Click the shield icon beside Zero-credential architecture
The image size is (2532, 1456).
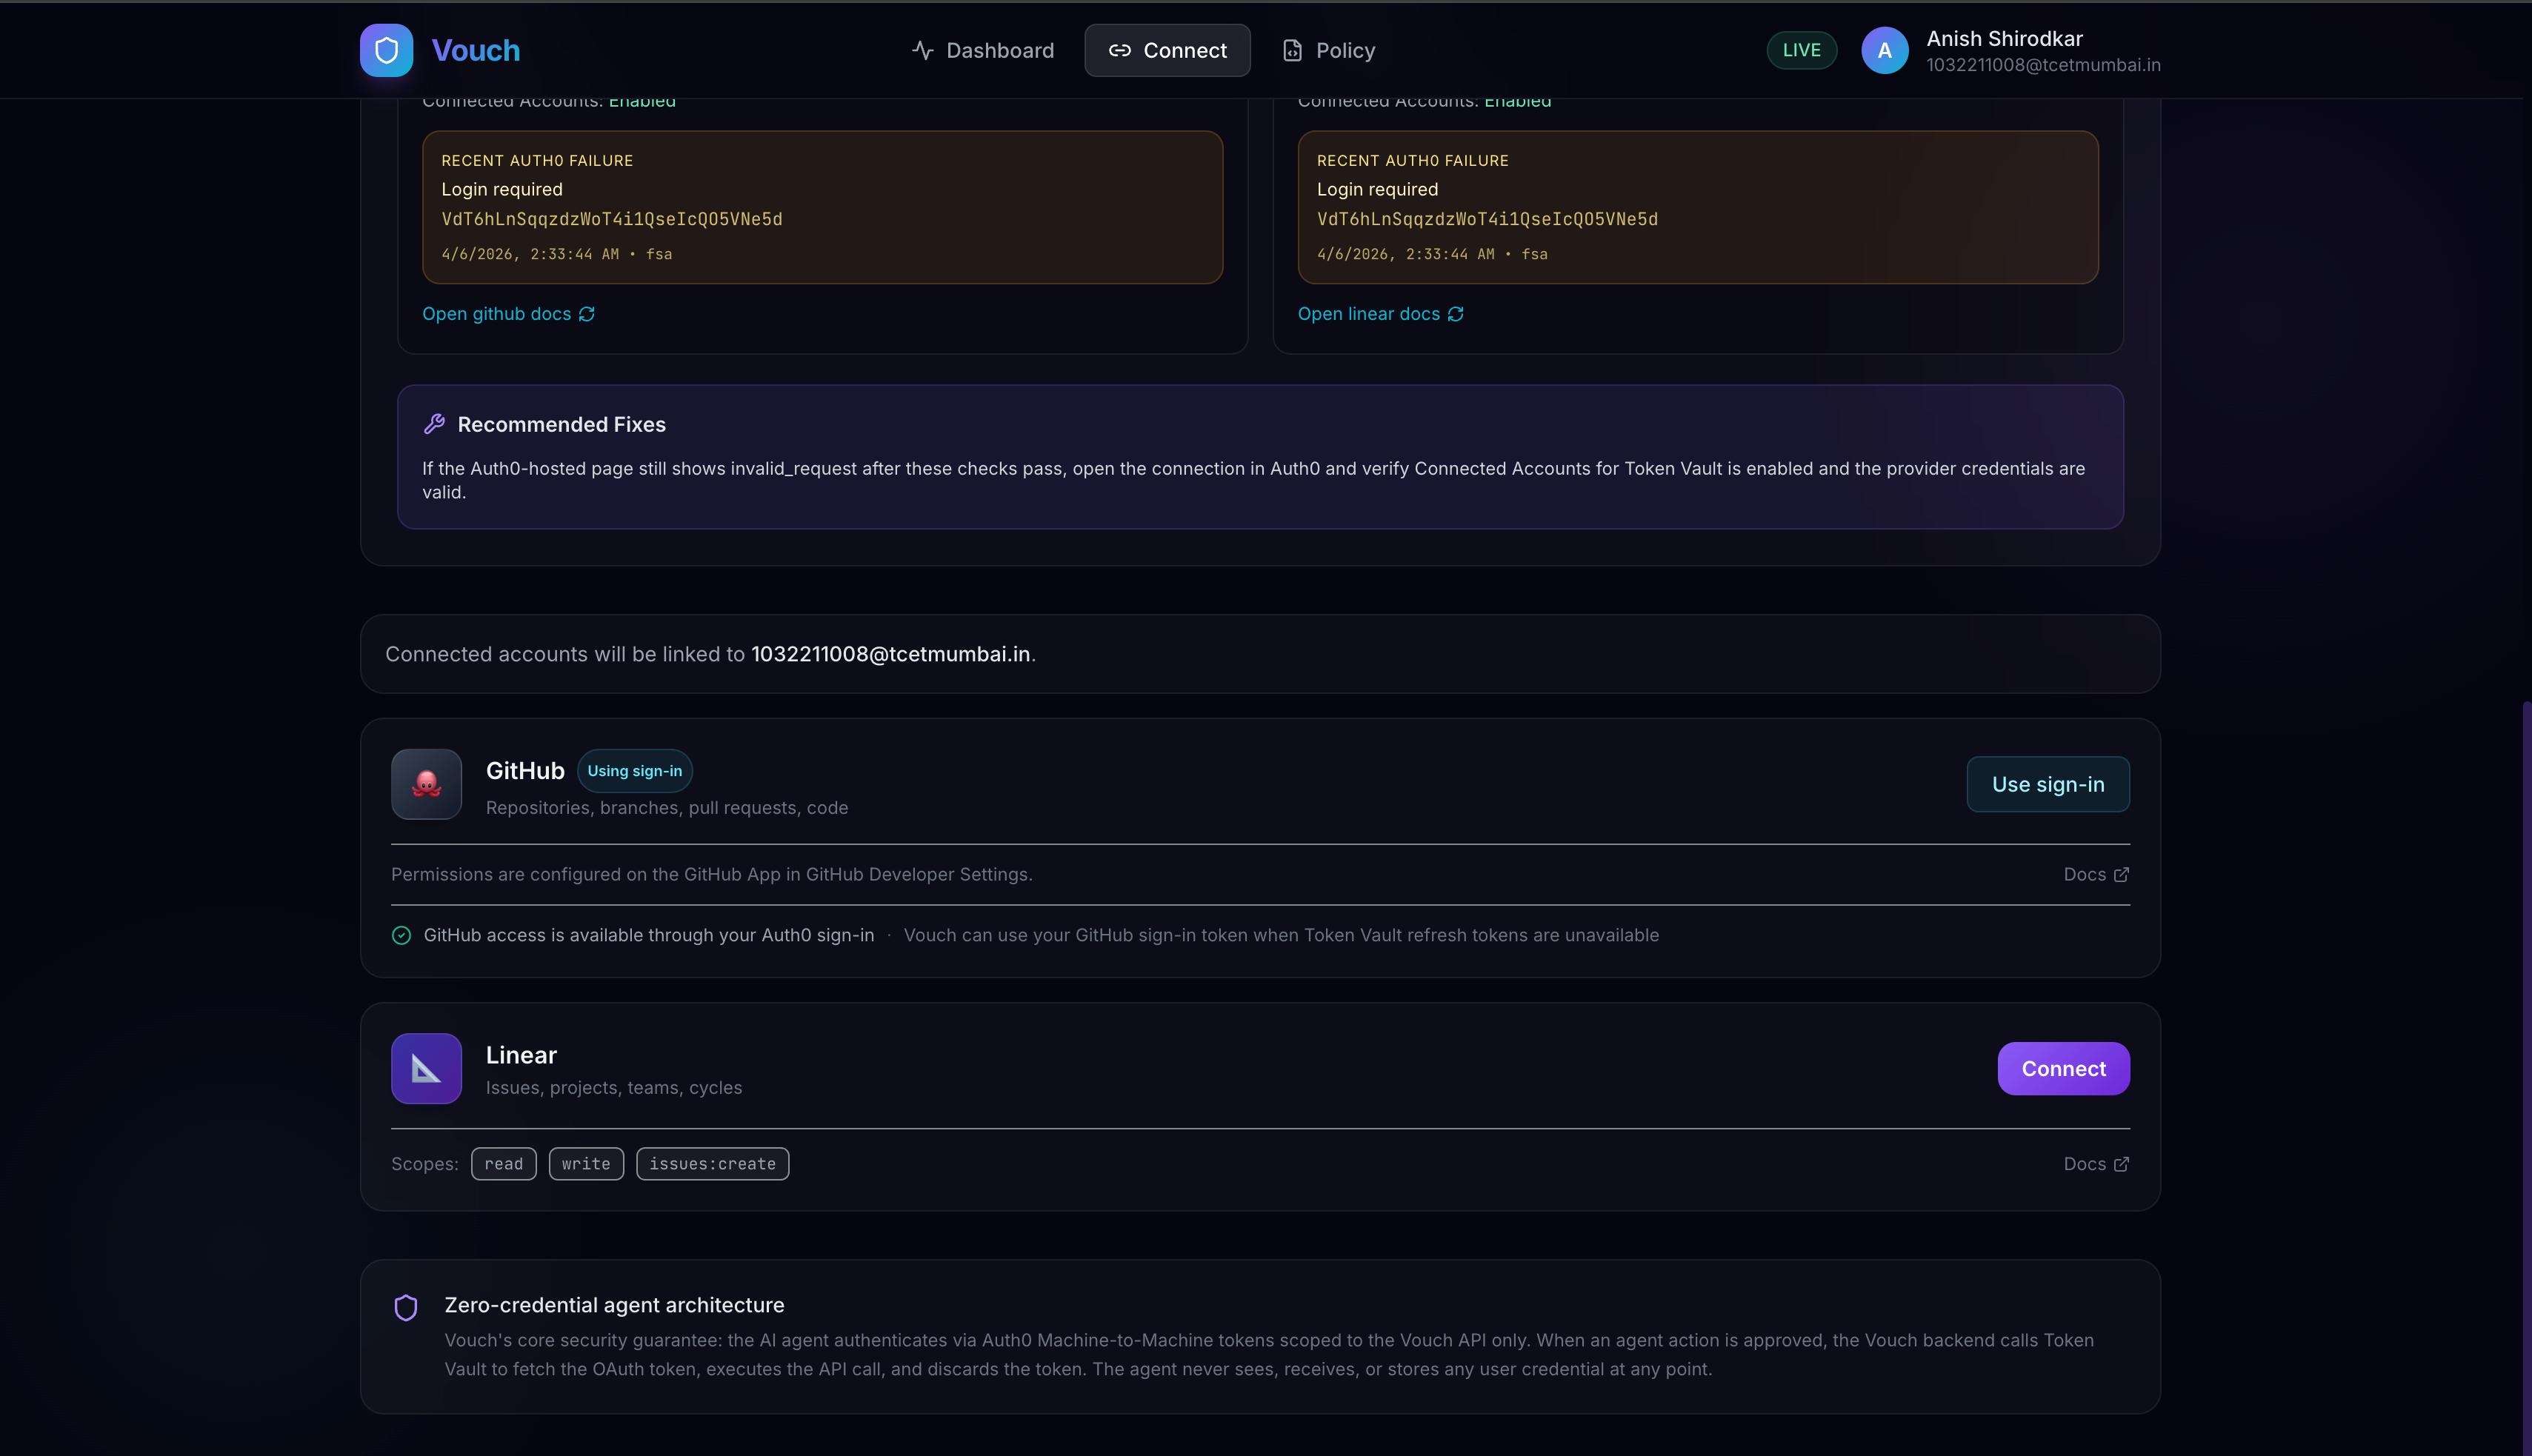point(405,1307)
